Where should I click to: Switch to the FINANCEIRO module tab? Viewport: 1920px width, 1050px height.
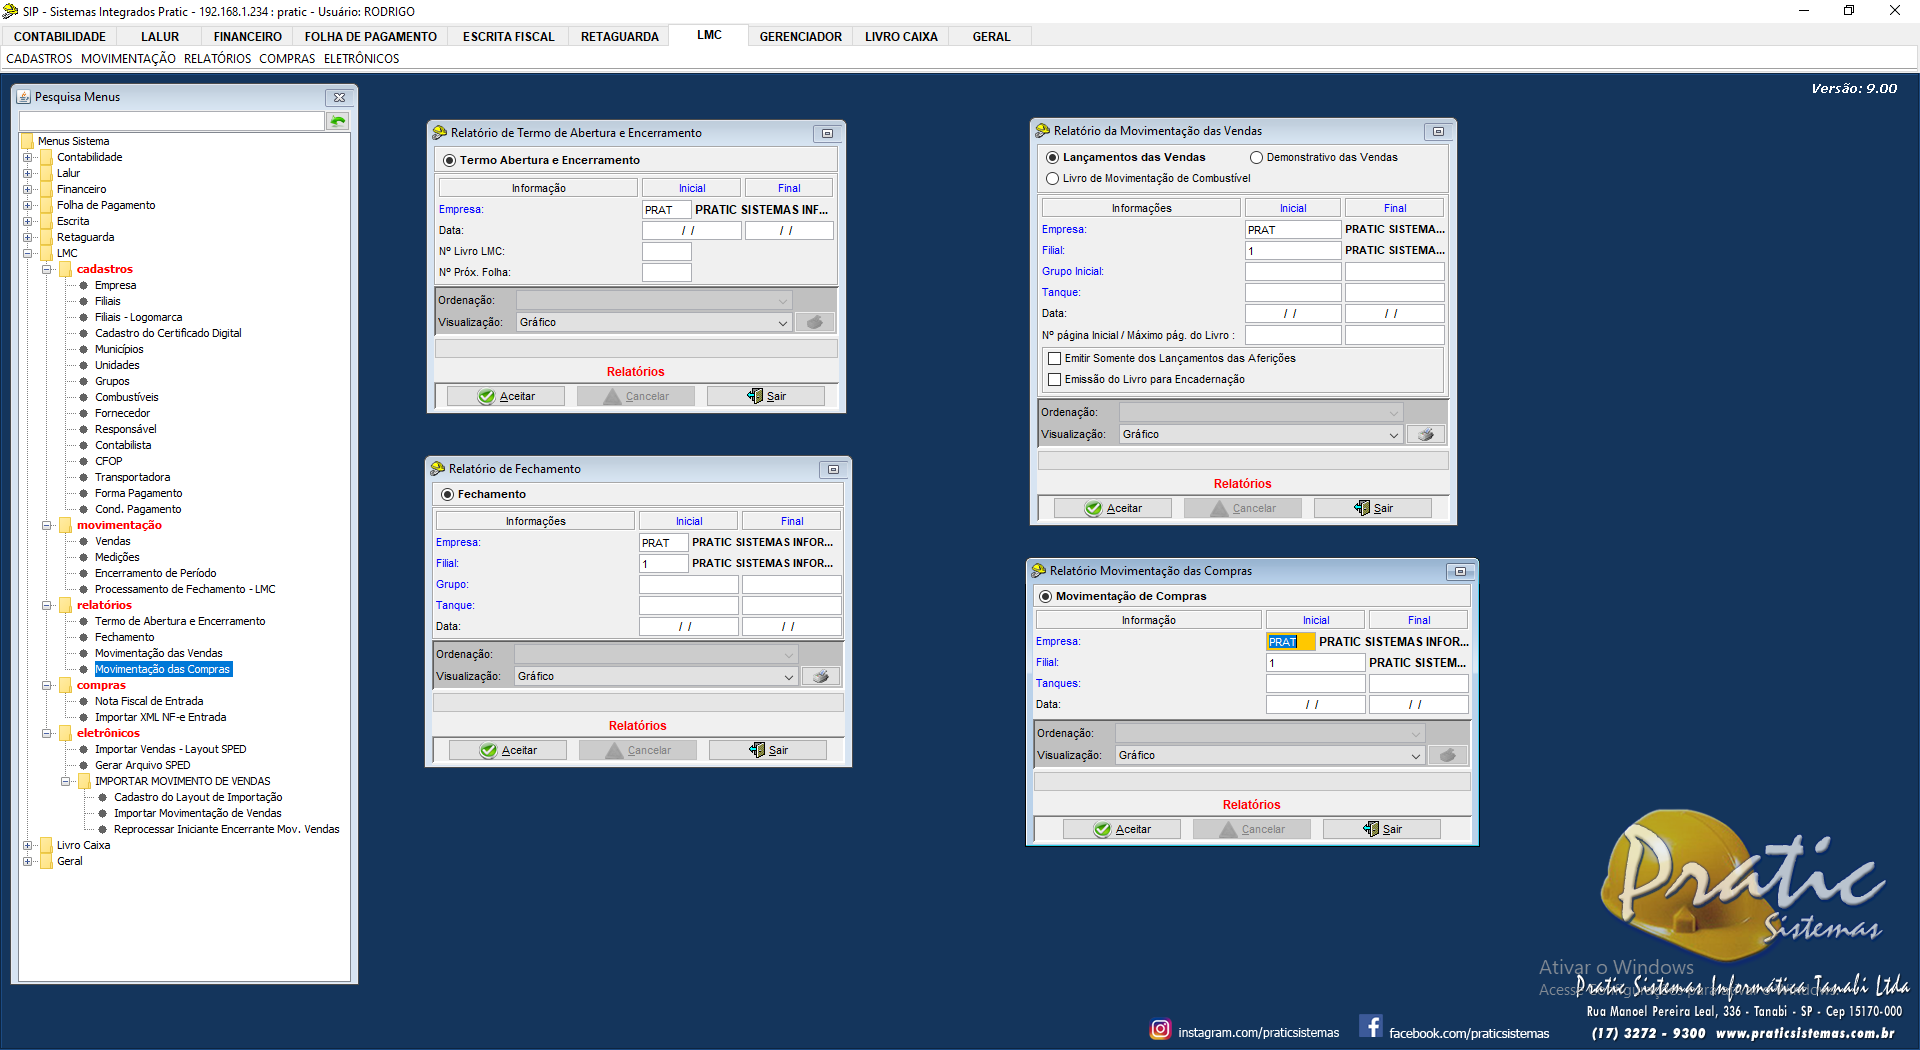point(247,37)
